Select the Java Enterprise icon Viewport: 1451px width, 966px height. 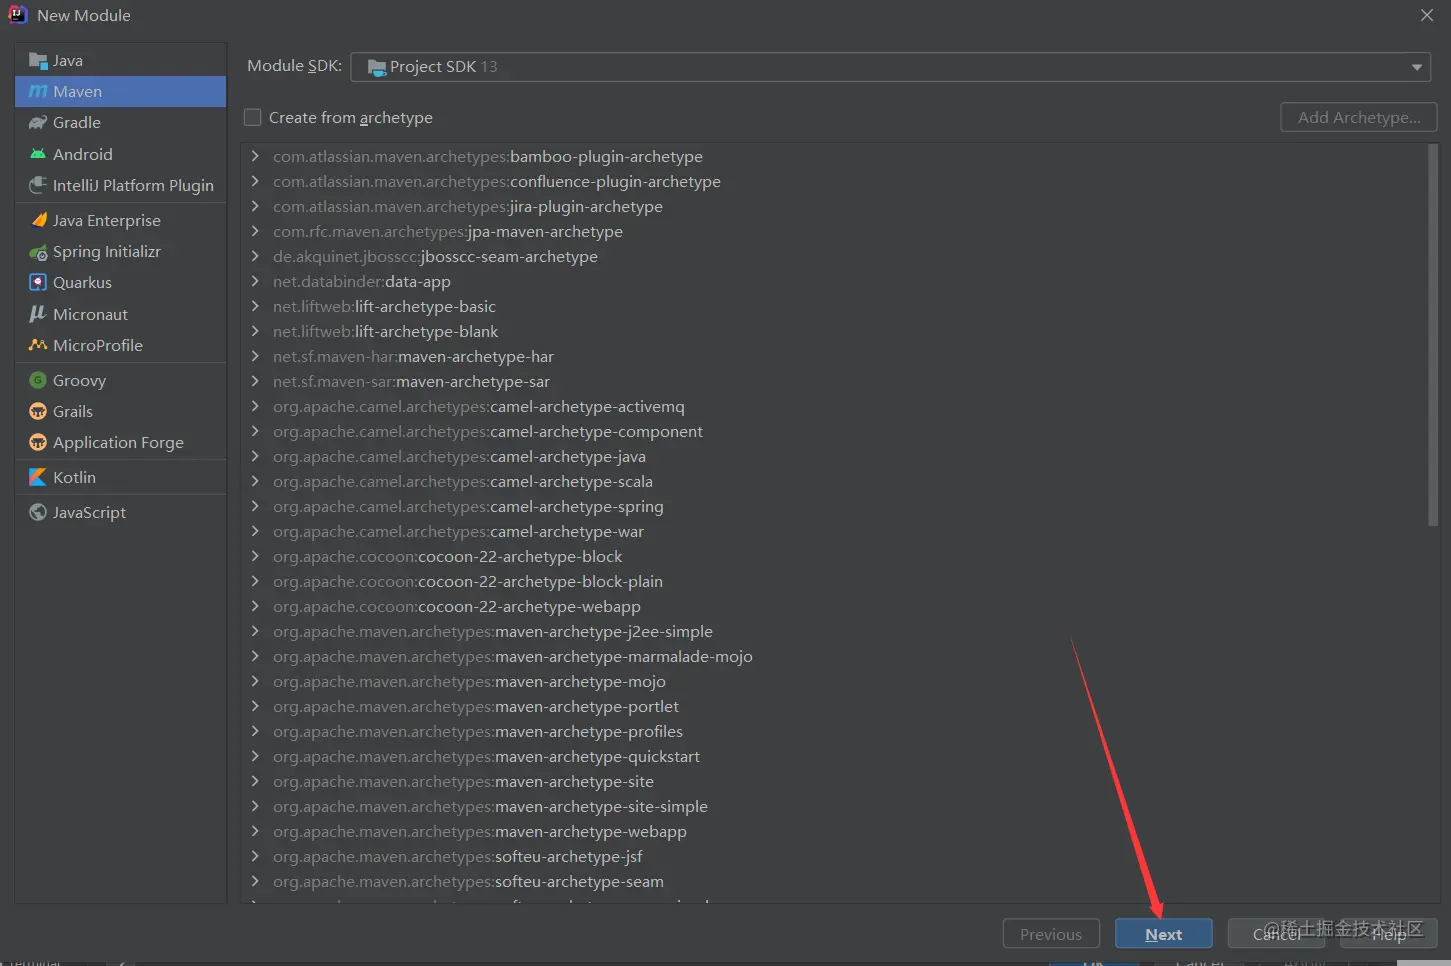pos(38,220)
